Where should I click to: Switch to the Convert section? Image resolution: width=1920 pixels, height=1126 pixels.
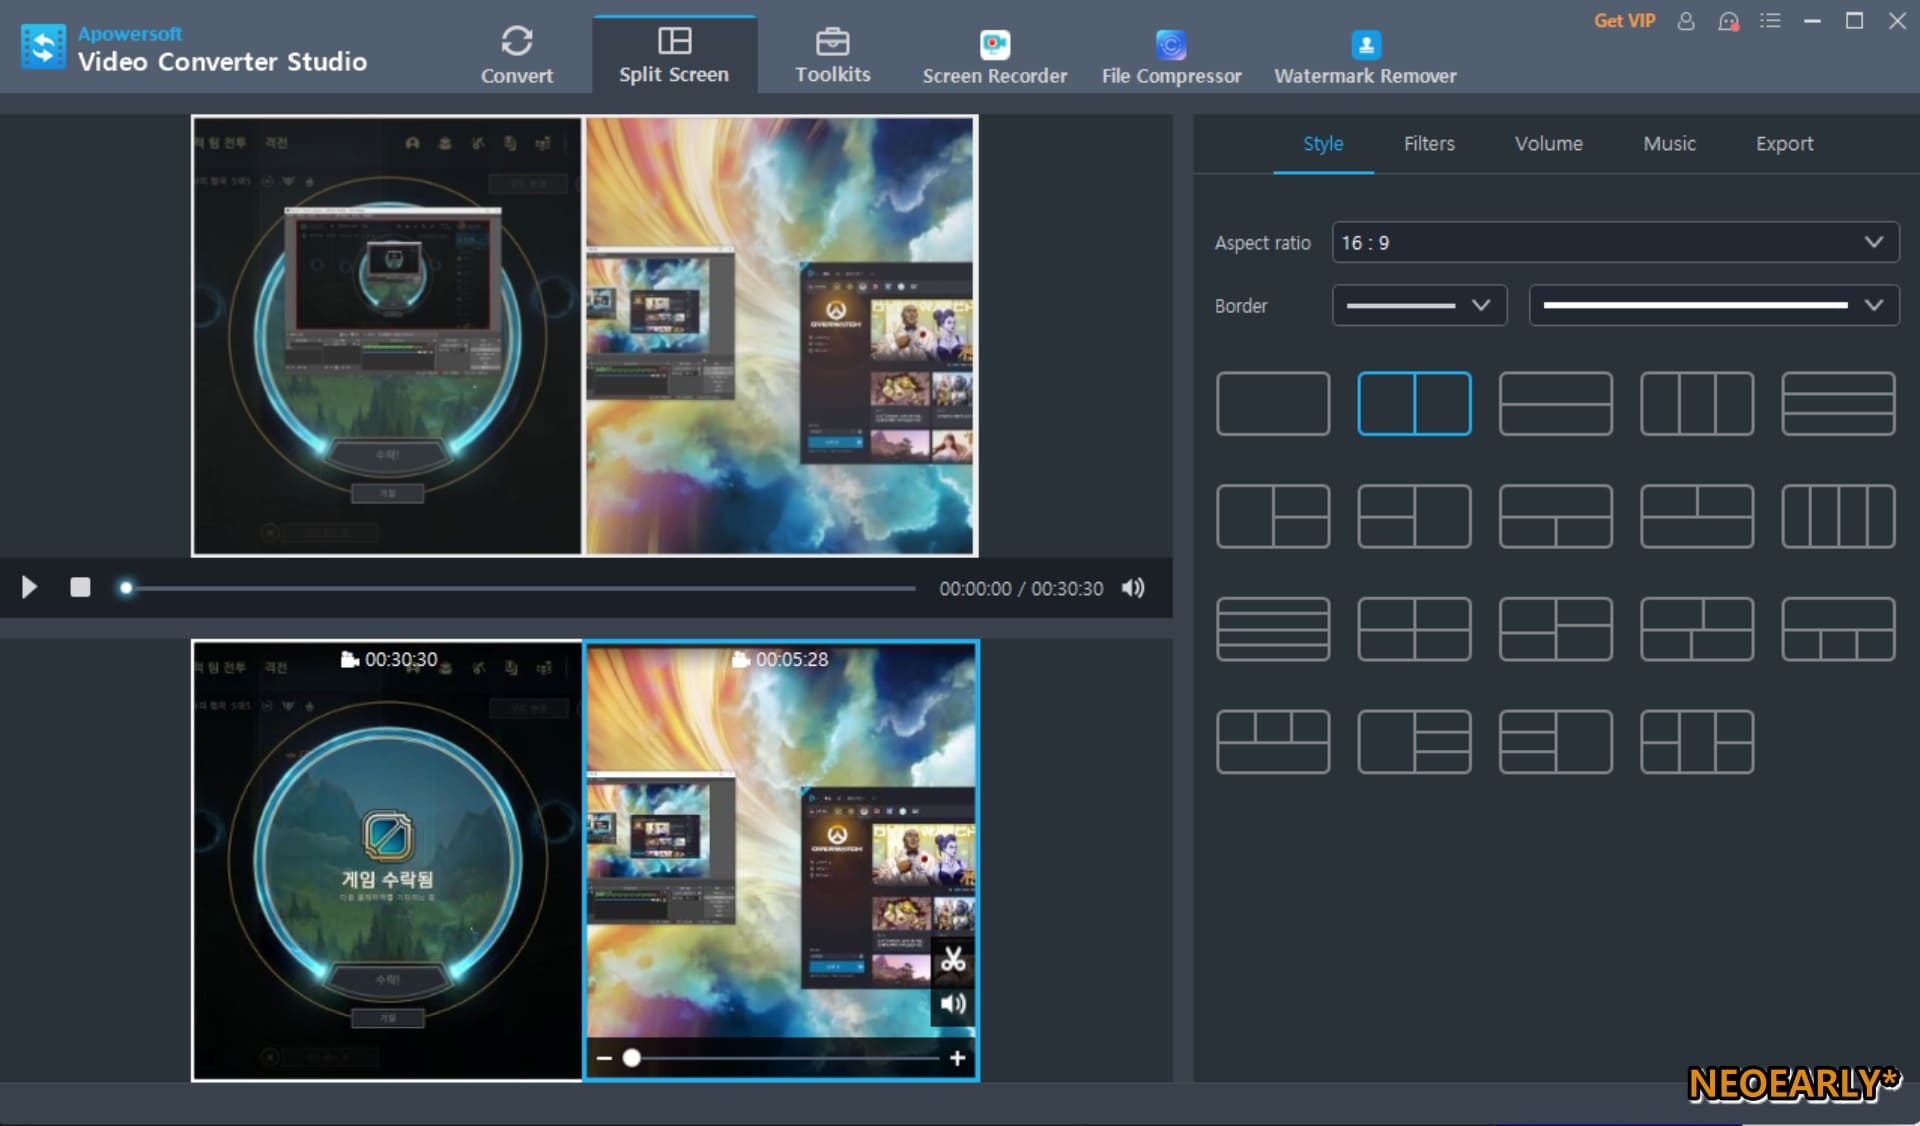(x=516, y=55)
